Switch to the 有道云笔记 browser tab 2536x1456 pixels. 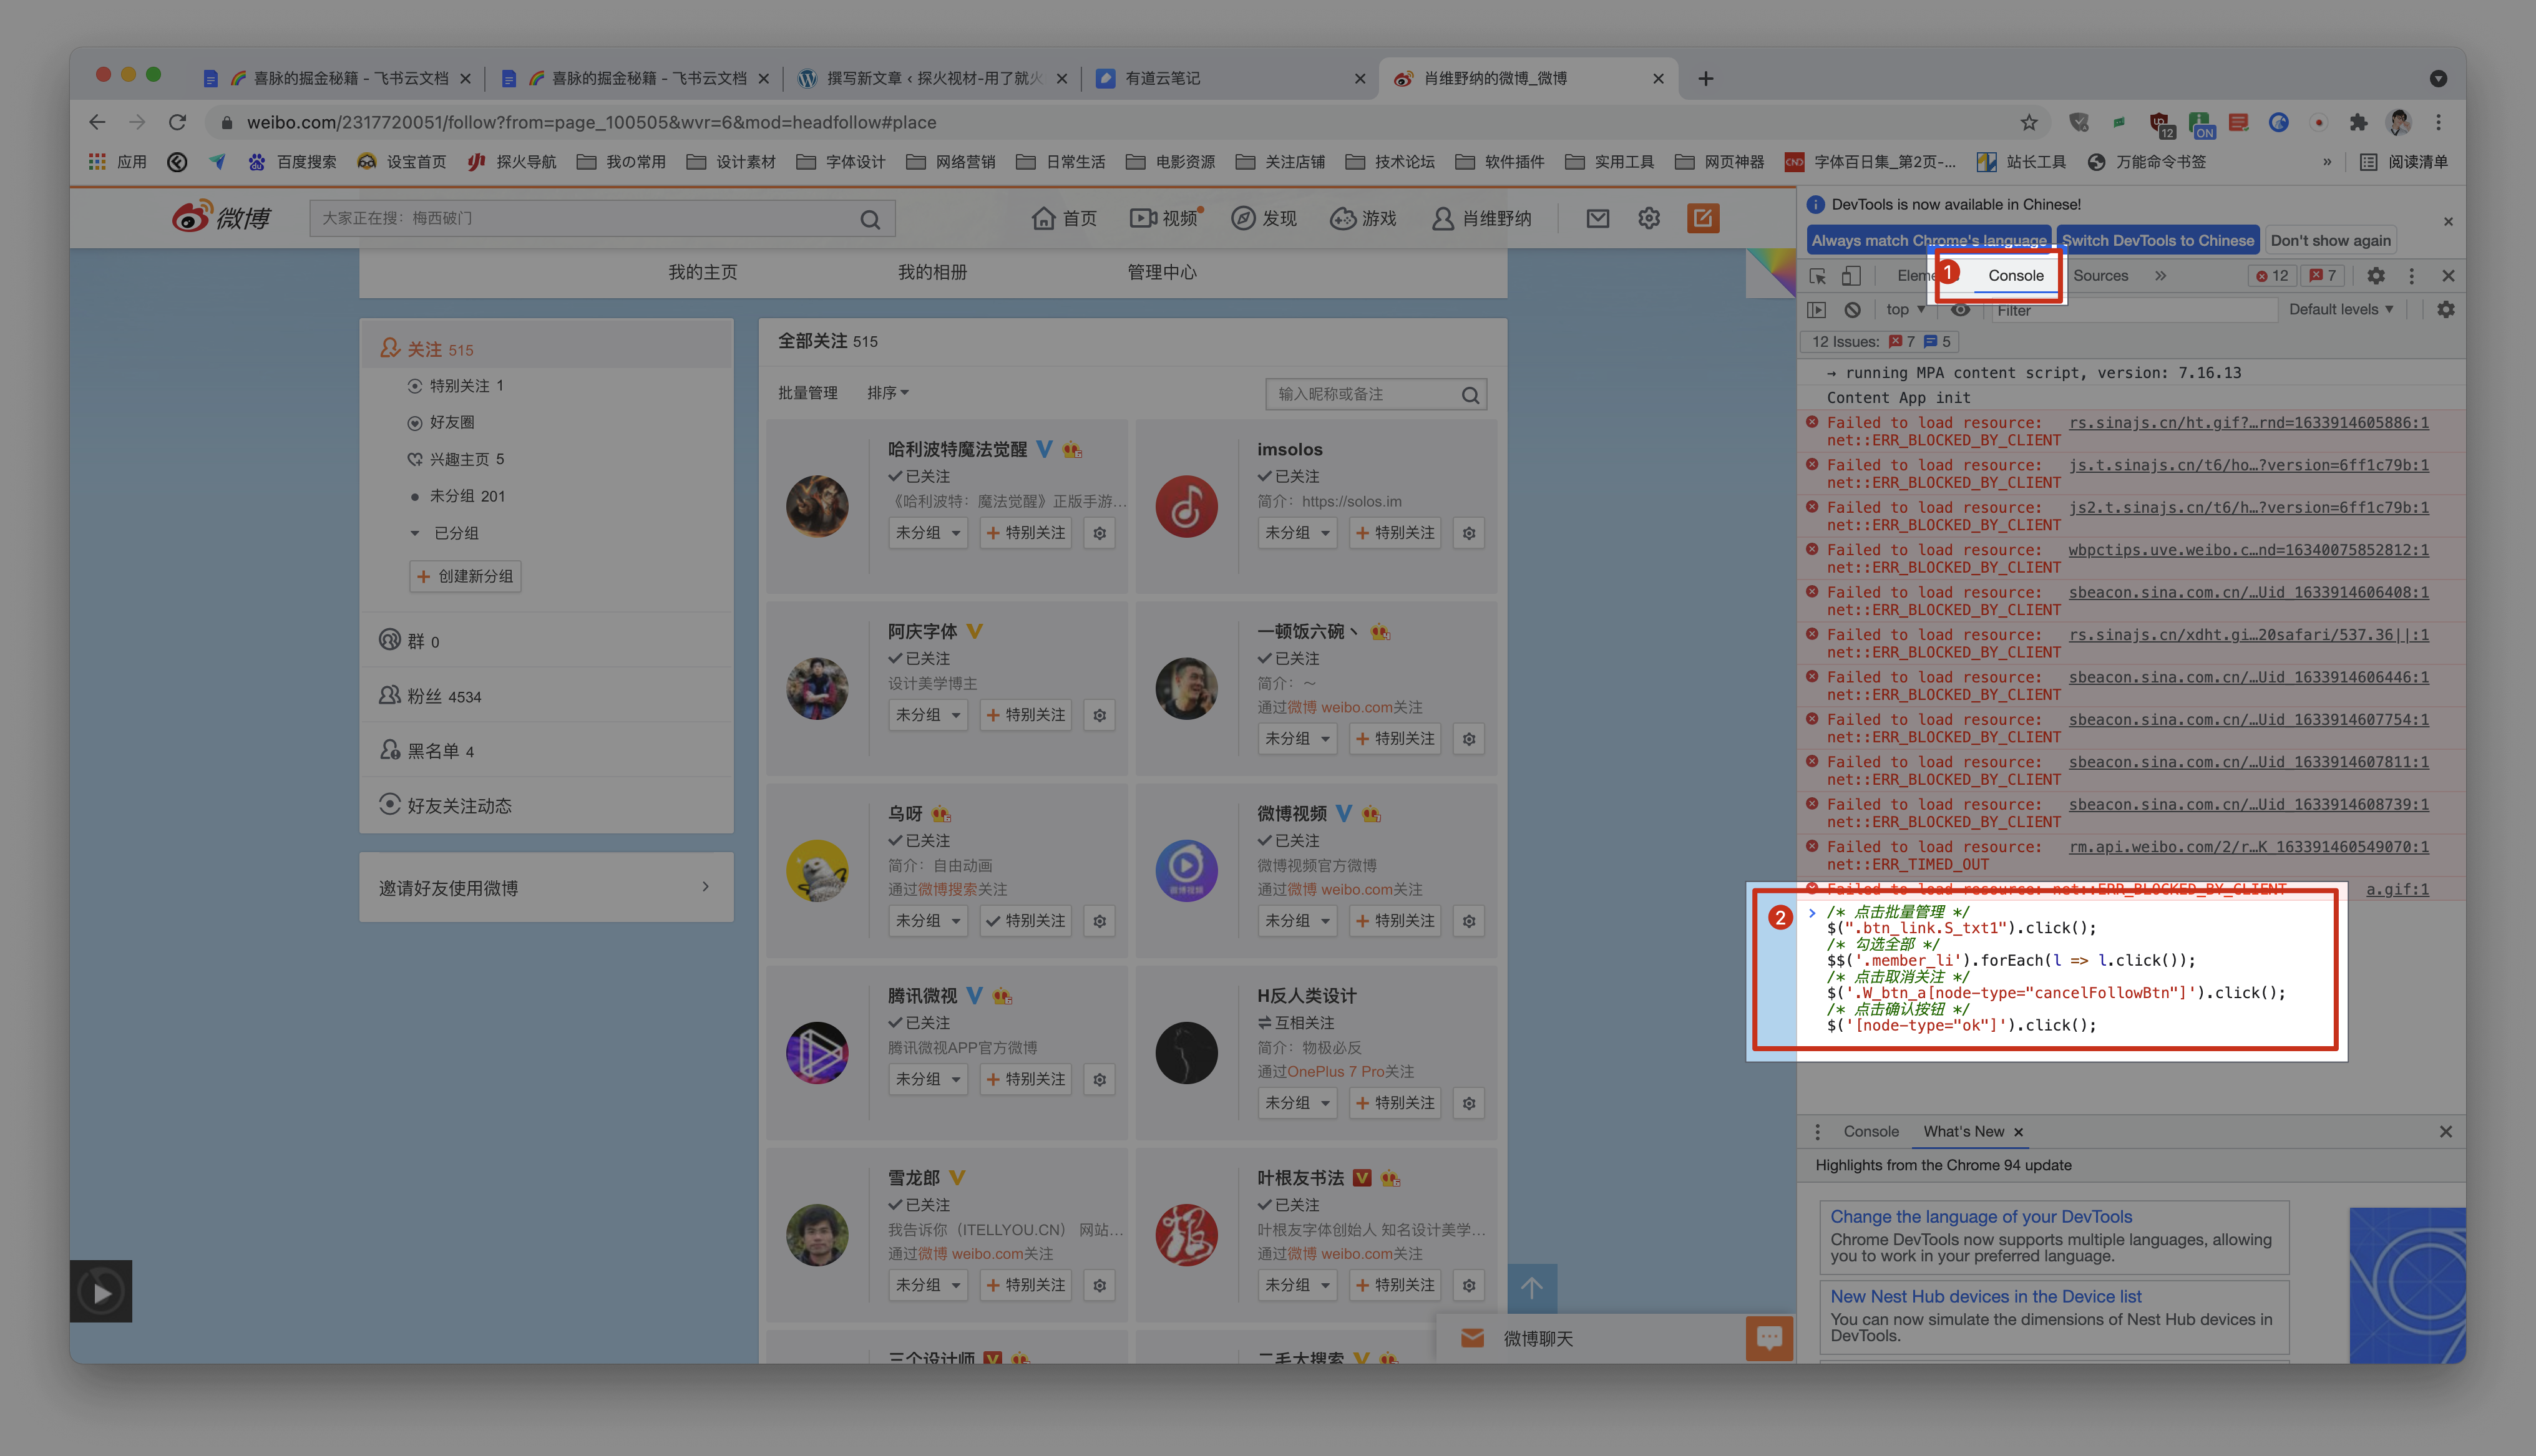[x=1230, y=78]
